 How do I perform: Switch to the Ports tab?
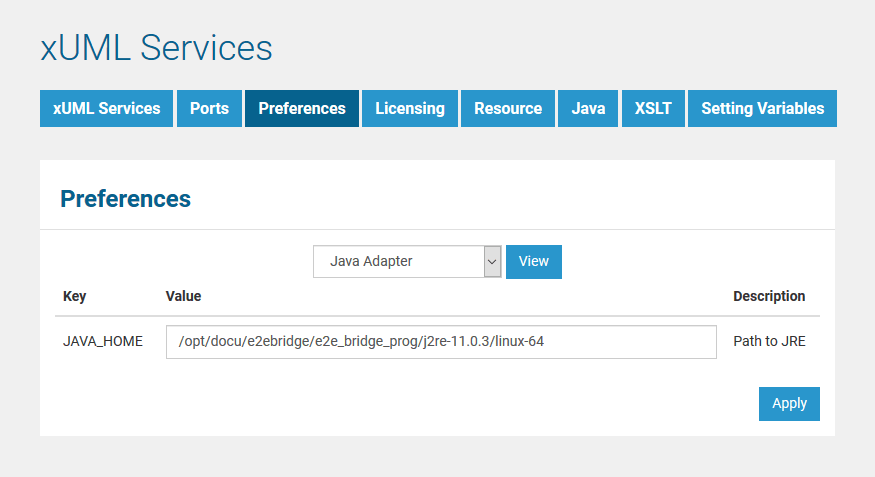[209, 109]
